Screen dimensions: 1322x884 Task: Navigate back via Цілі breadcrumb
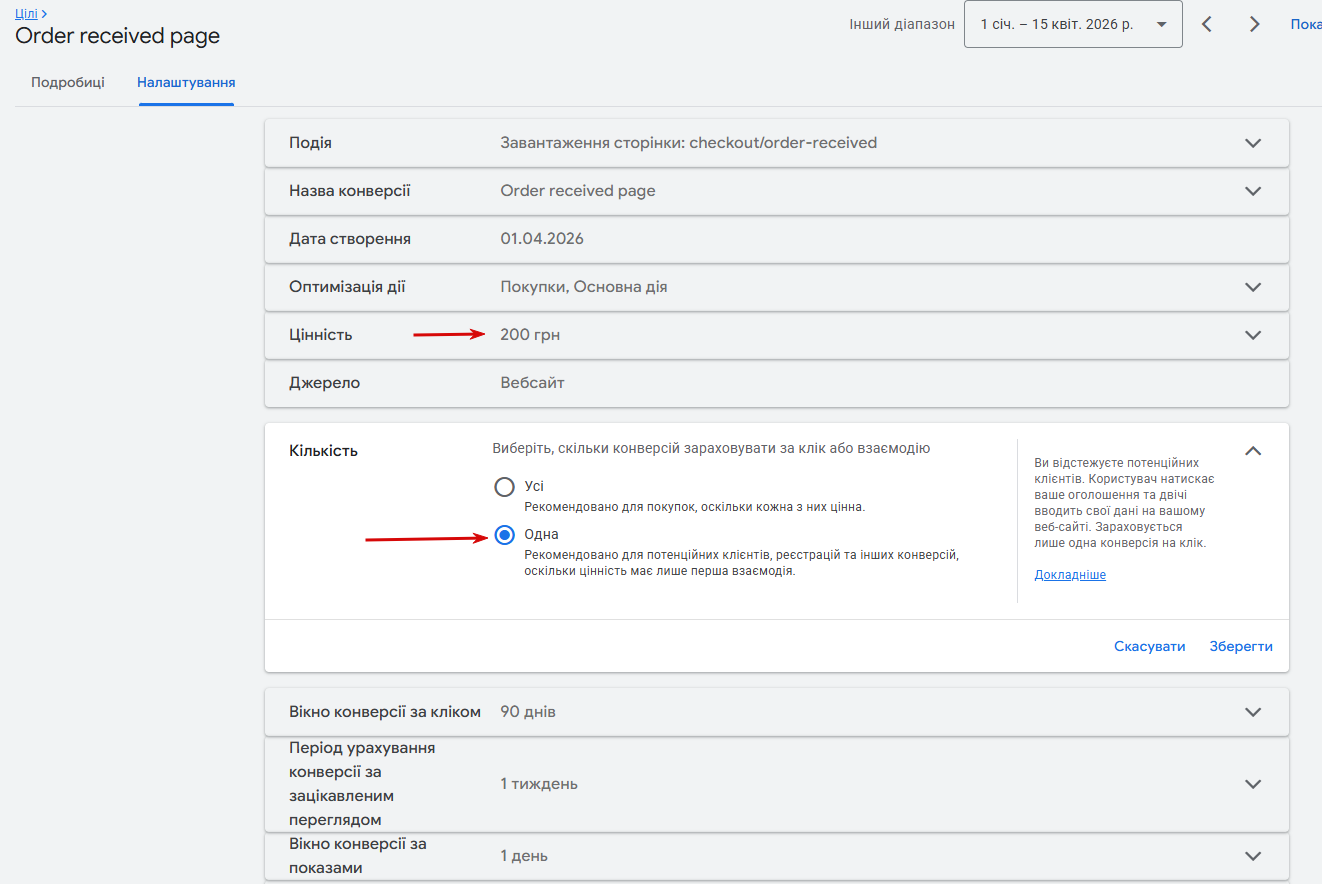[x=27, y=13]
